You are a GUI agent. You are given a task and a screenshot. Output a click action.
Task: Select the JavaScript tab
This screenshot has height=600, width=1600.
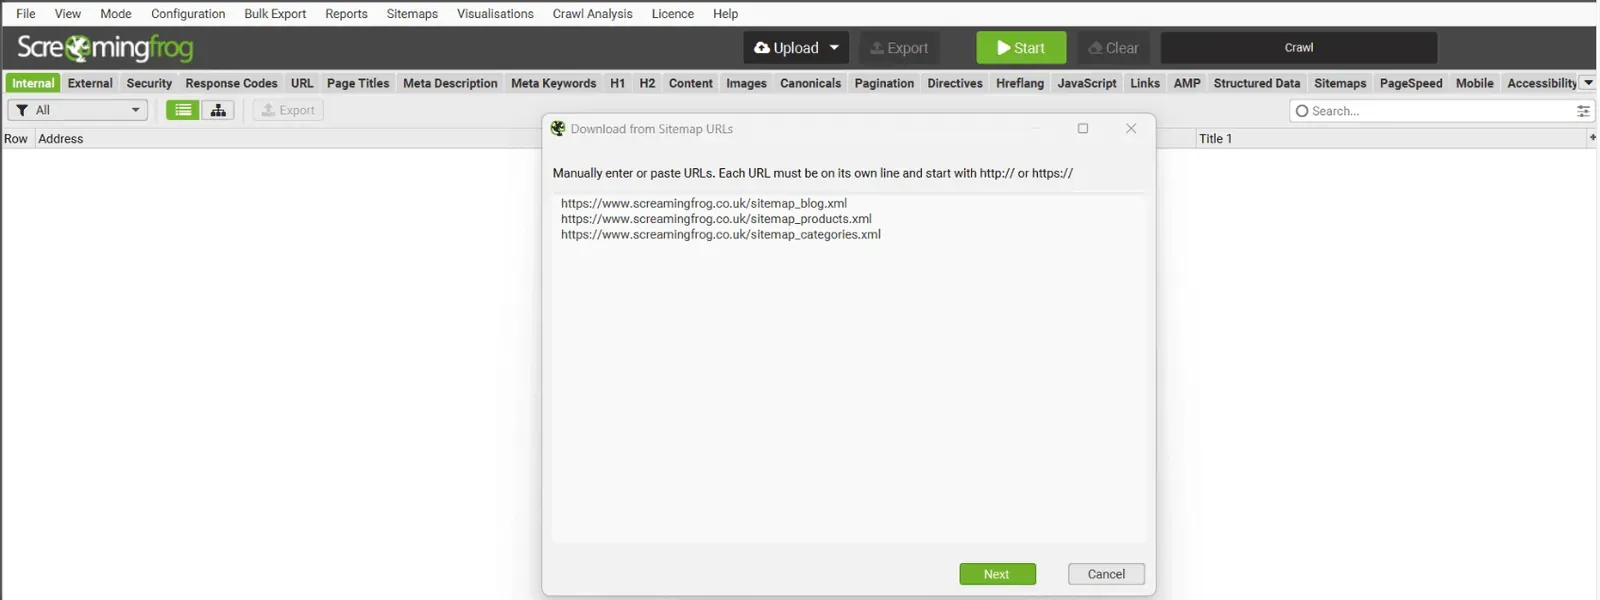click(x=1087, y=83)
